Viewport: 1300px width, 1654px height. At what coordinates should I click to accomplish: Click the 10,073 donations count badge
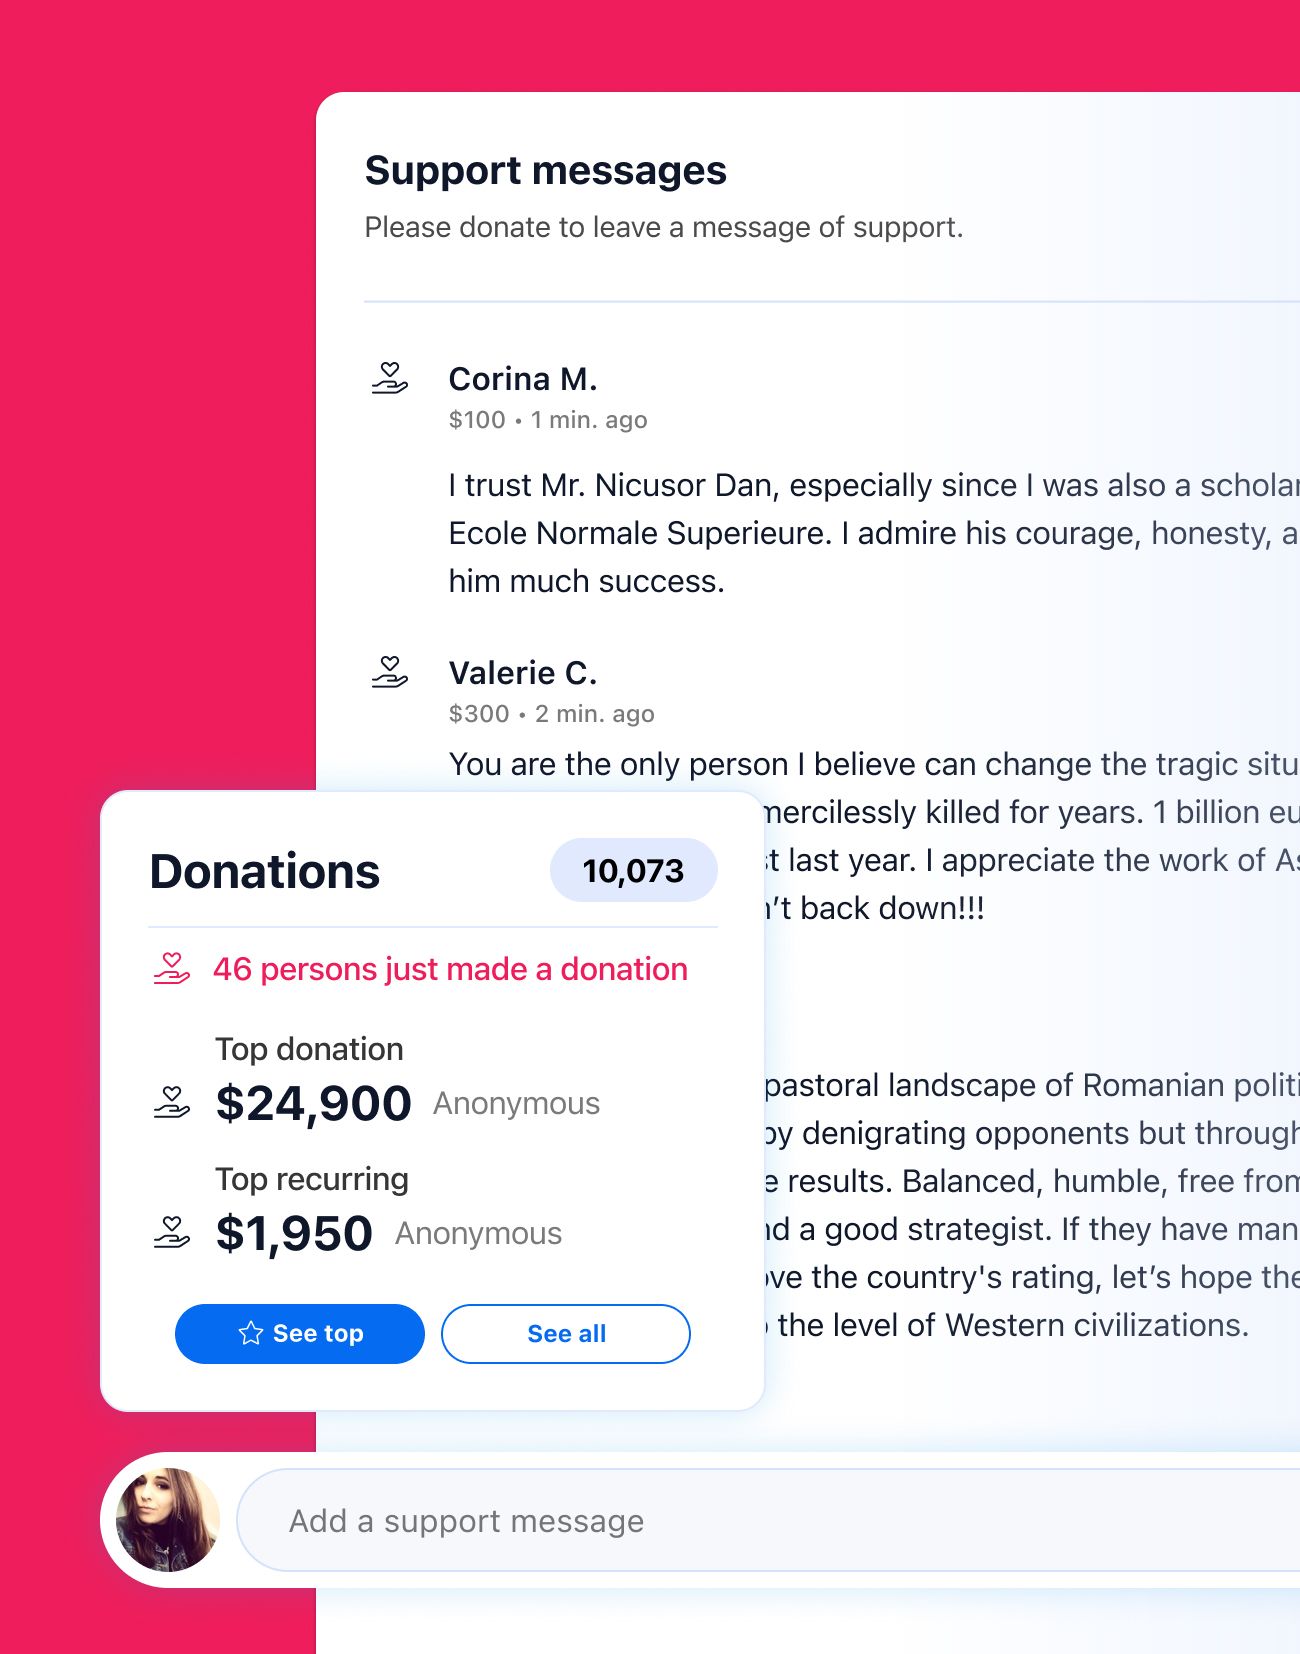coord(633,870)
